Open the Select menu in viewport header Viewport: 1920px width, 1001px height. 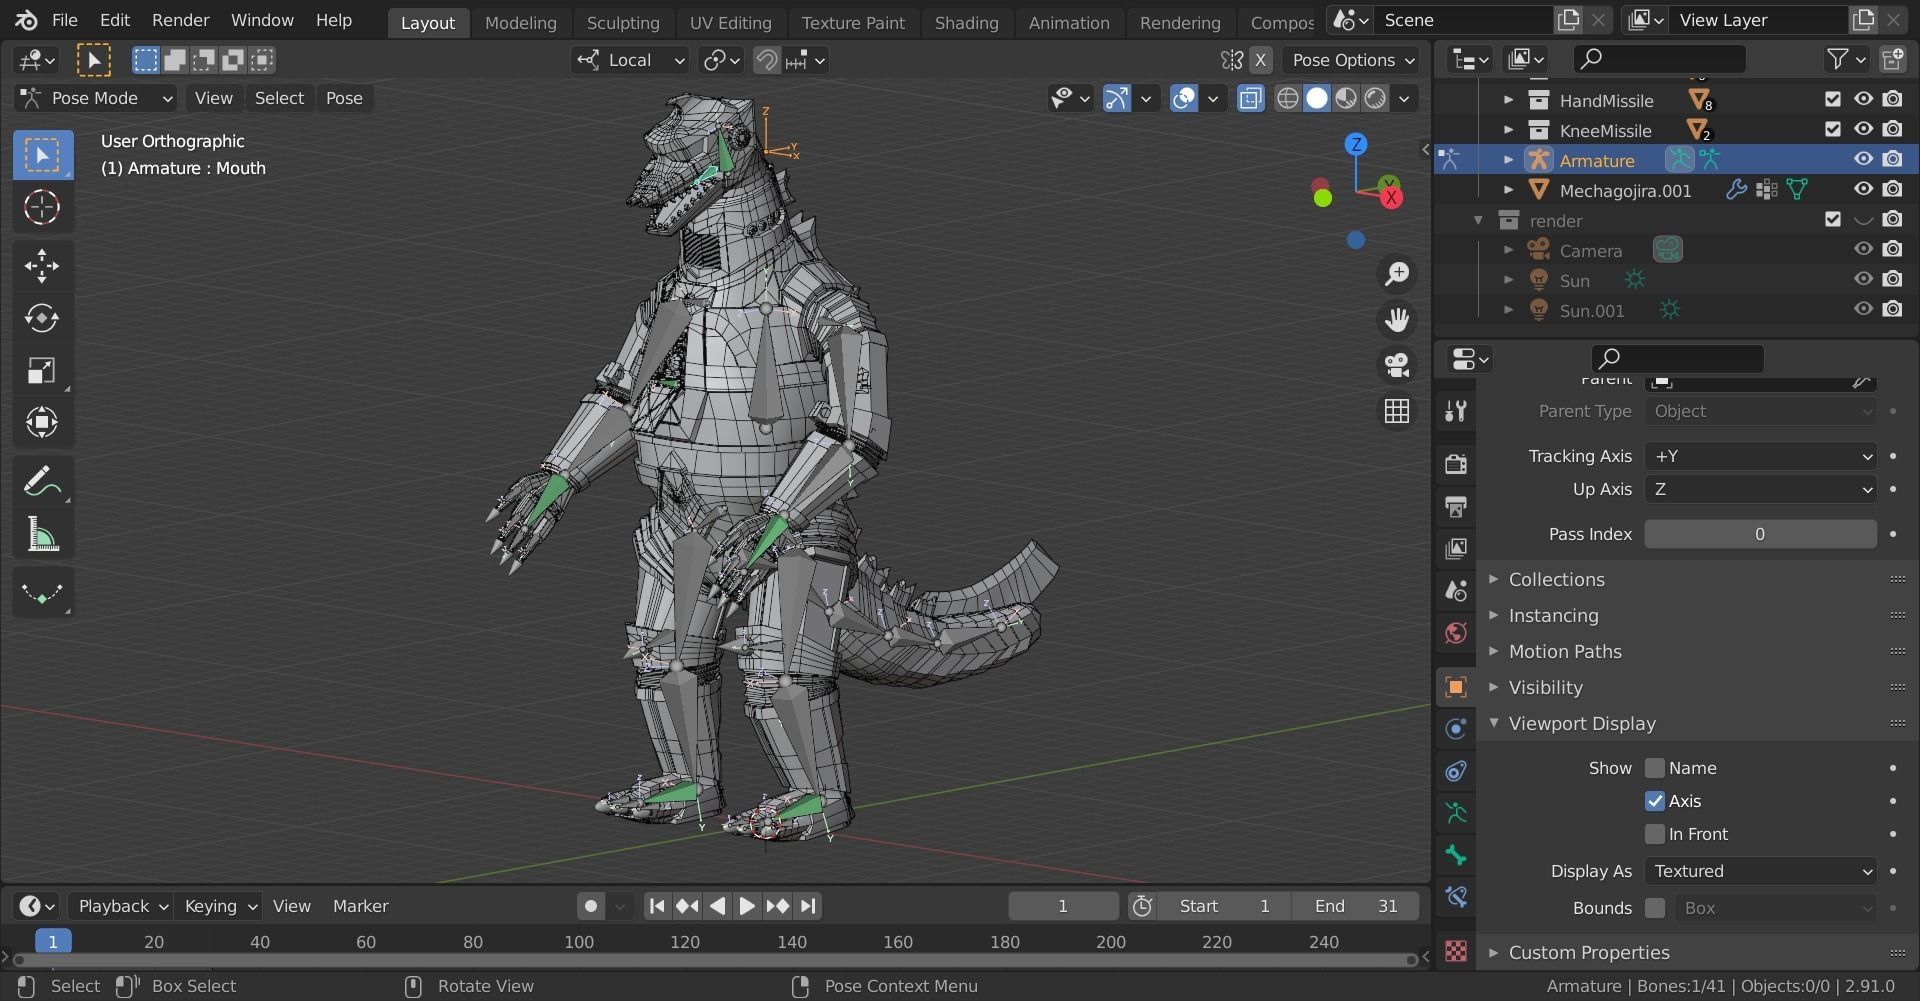click(279, 98)
